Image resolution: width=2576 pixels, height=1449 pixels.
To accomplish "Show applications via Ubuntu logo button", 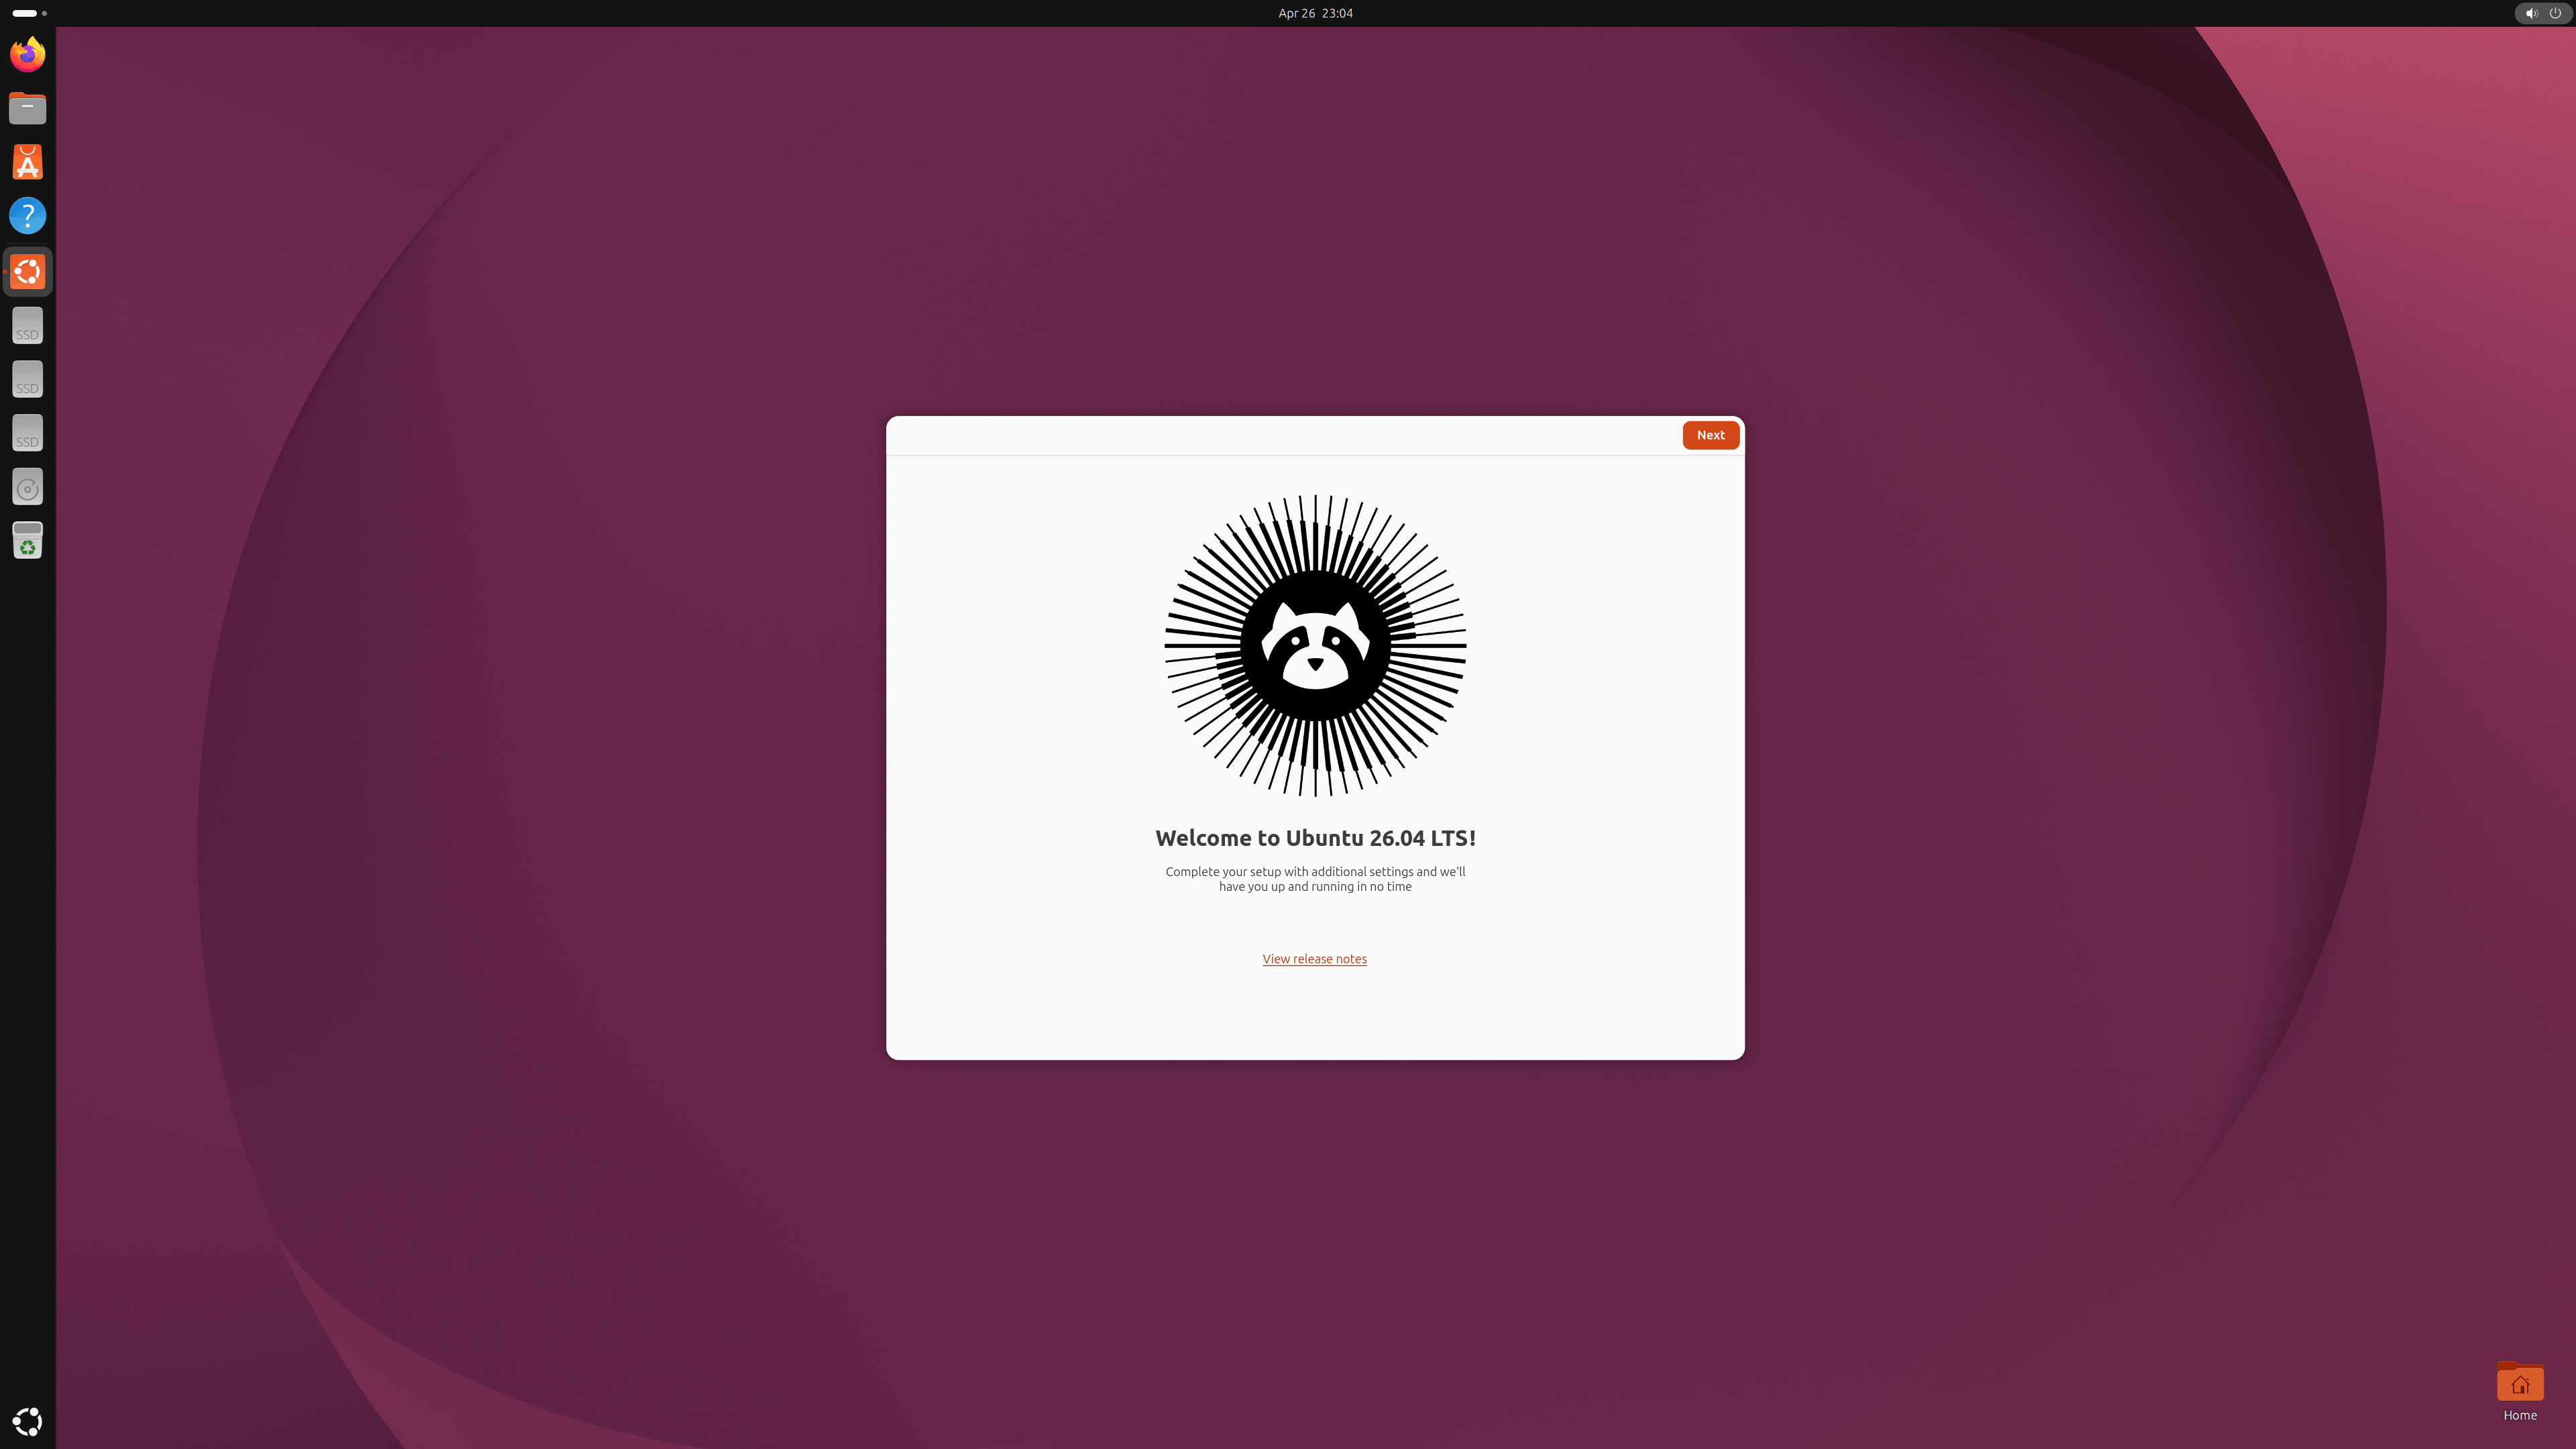I will [x=27, y=1421].
